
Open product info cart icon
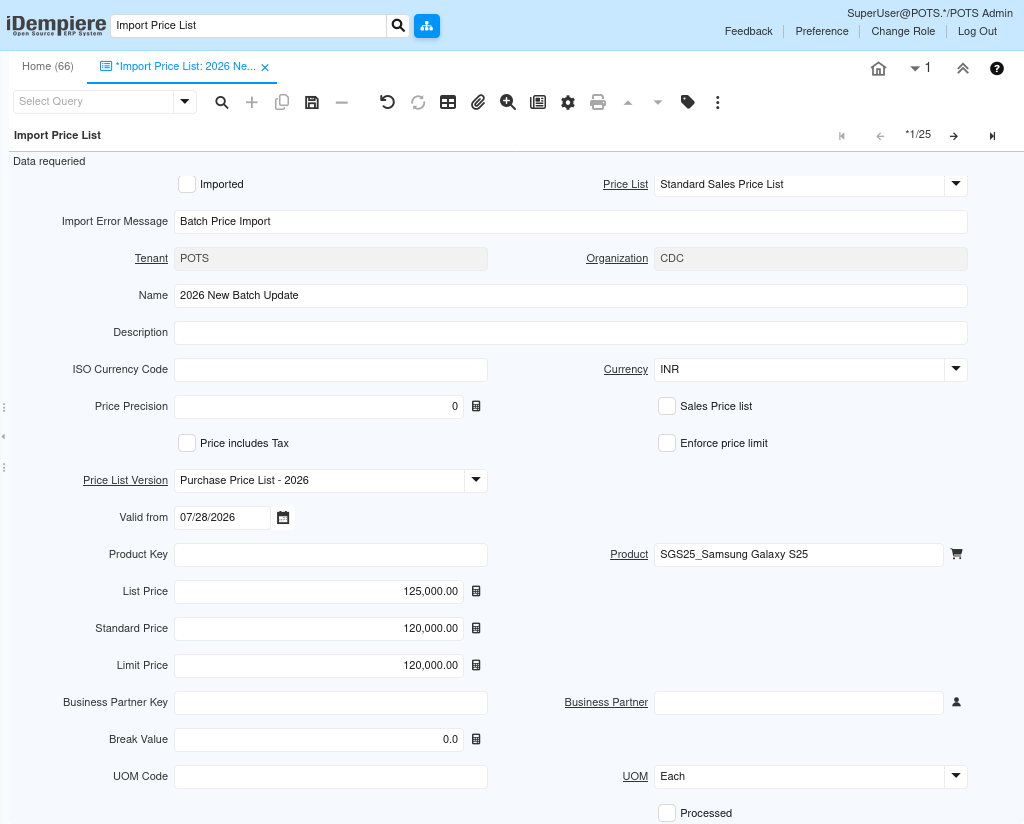[957, 554]
